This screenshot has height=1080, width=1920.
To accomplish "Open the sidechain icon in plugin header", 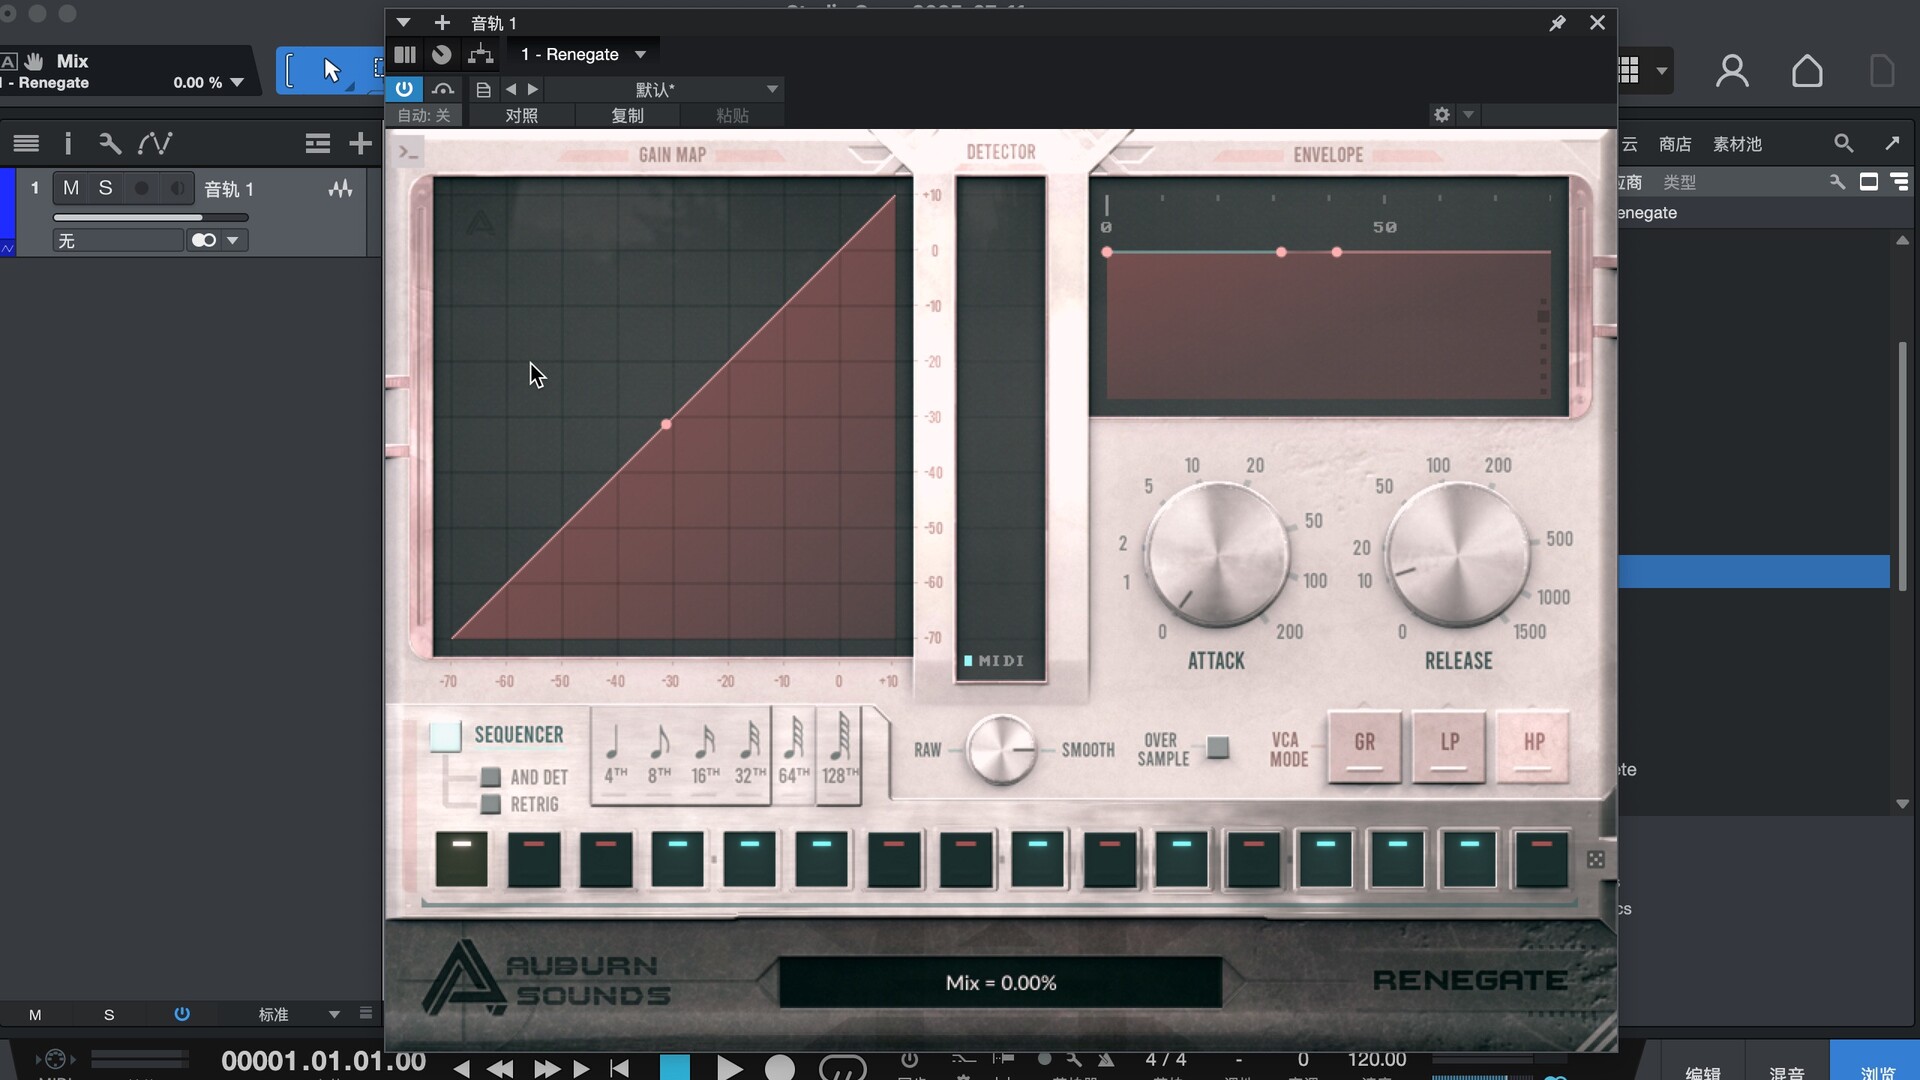I will click(x=443, y=89).
